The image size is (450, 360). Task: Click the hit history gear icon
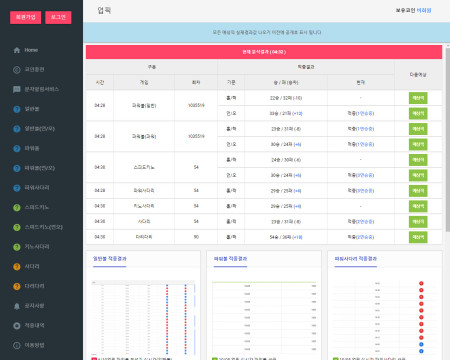coord(17,326)
